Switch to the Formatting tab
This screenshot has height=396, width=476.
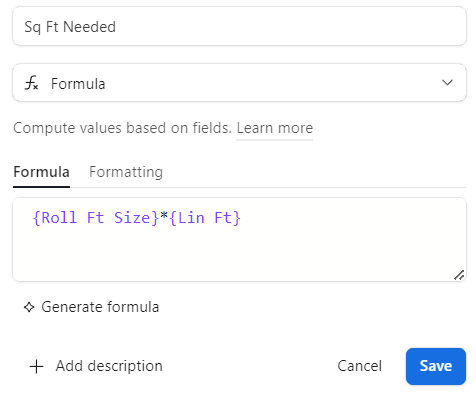126,172
